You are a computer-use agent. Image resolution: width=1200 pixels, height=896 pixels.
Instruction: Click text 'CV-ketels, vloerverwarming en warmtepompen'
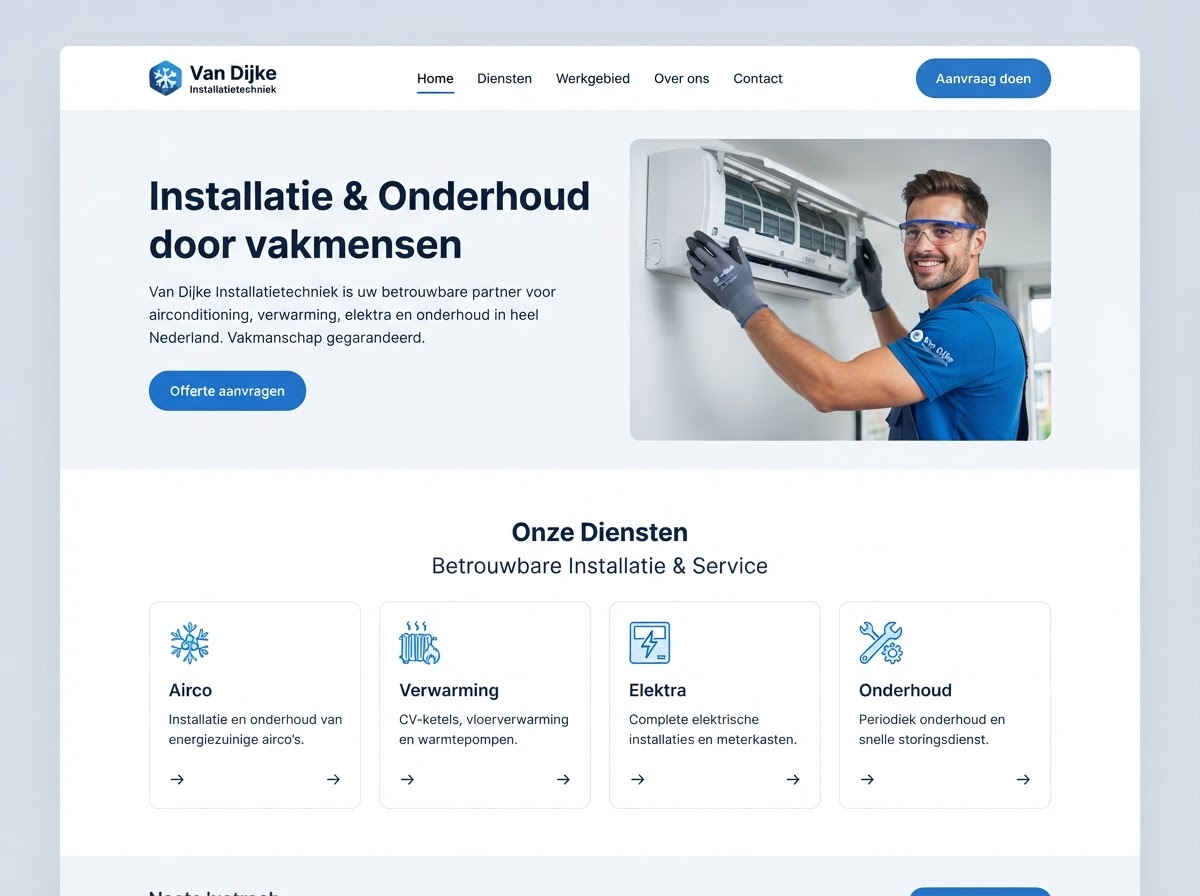pos(484,730)
